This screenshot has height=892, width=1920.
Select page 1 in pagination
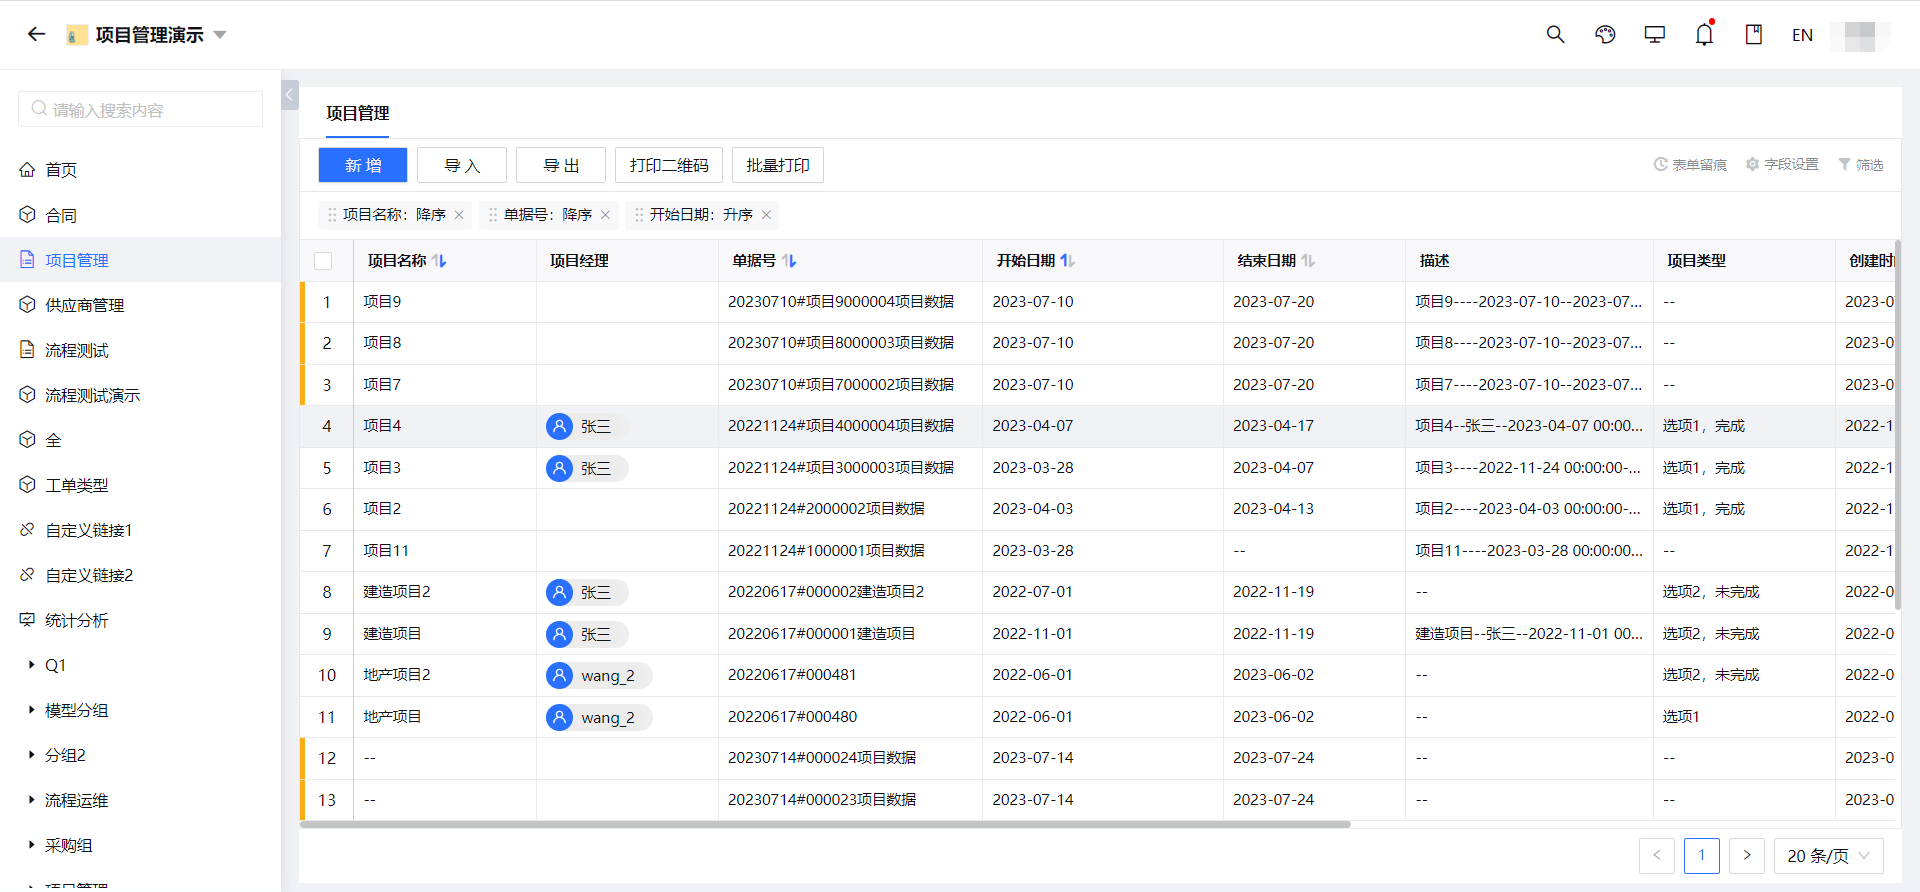1702,856
